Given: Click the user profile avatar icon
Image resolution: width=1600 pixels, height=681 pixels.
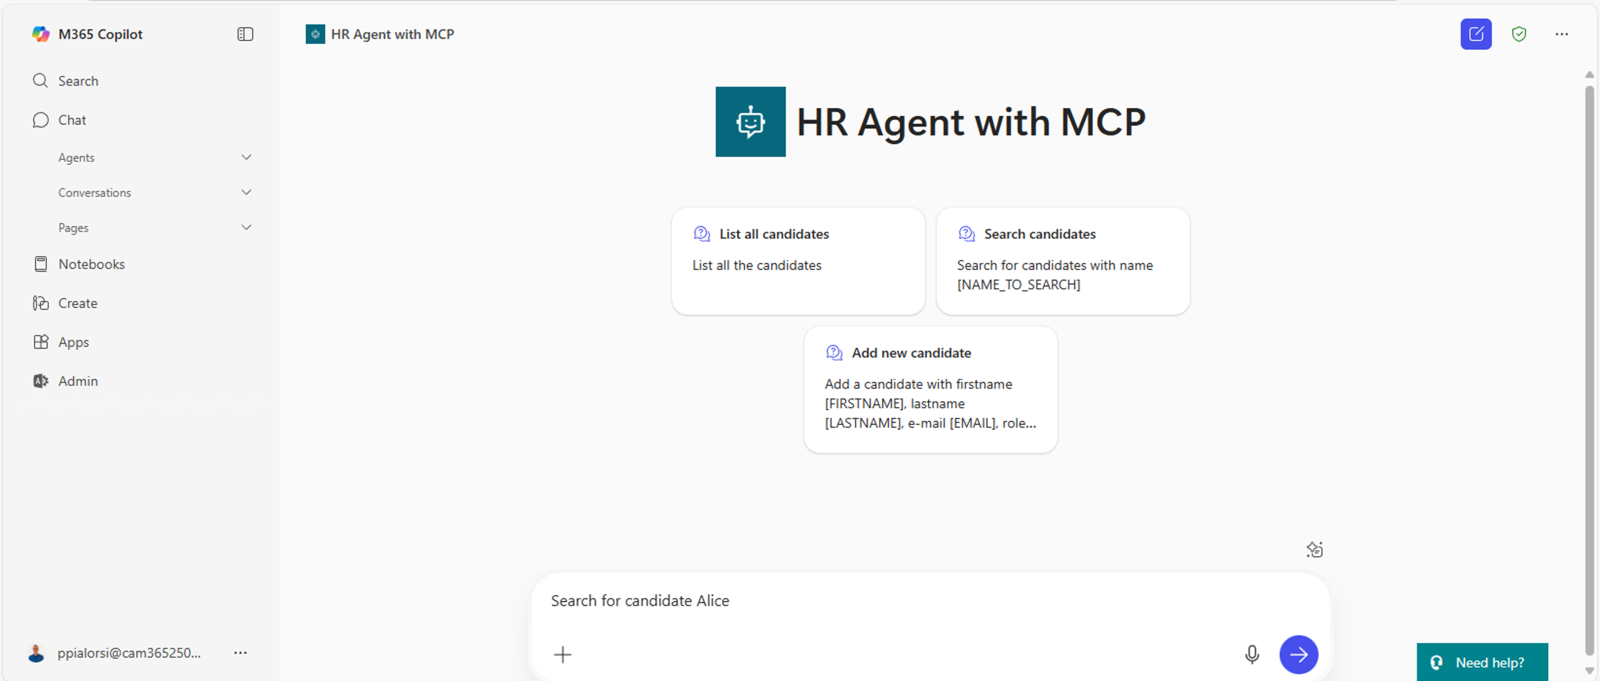Looking at the screenshot, I should click(x=37, y=653).
